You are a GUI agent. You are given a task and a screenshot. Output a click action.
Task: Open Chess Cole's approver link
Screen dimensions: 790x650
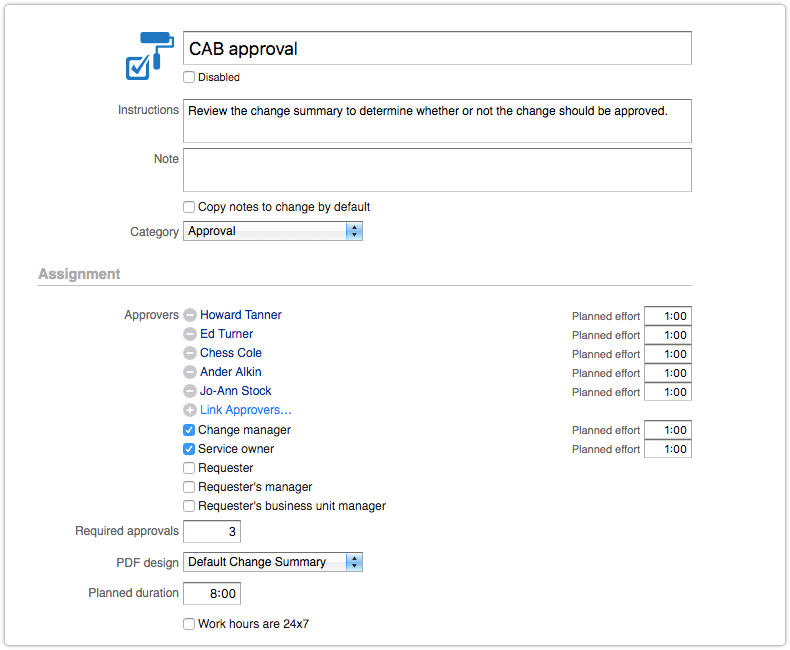click(x=231, y=353)
